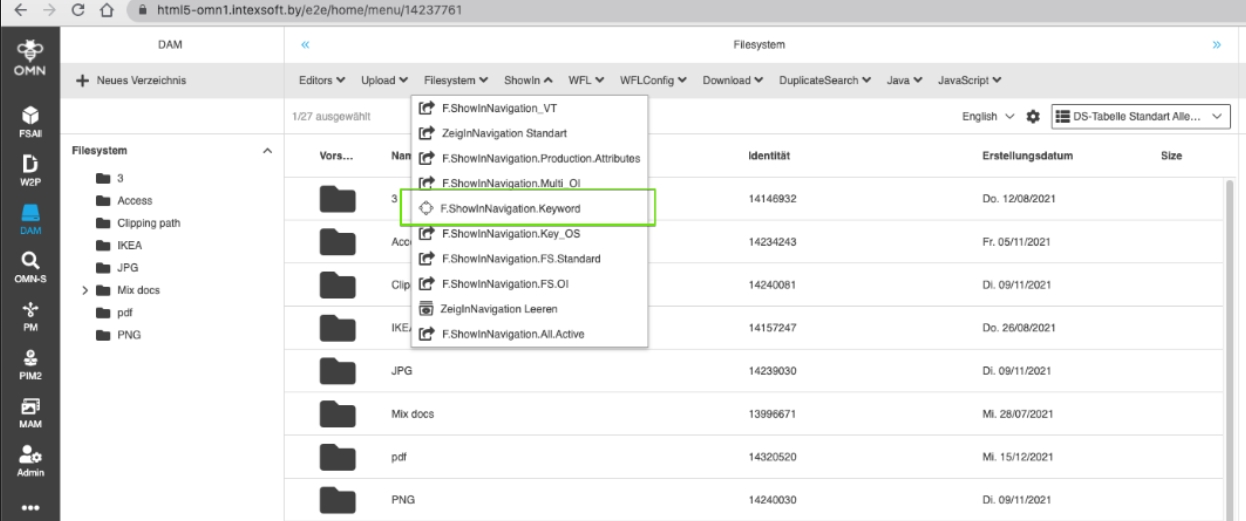Open the WFL dropdown menu

587,80
